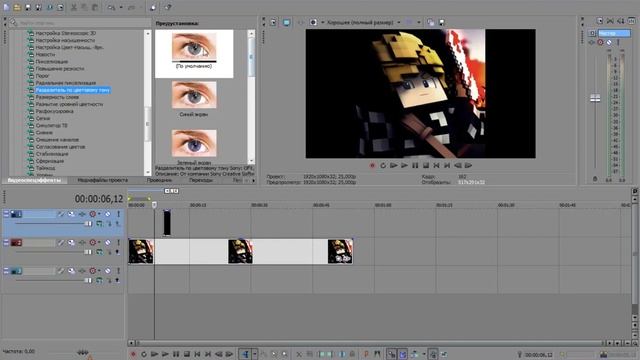
Task: Select the 'Стабилизация' effect
Action: (52, 154)
